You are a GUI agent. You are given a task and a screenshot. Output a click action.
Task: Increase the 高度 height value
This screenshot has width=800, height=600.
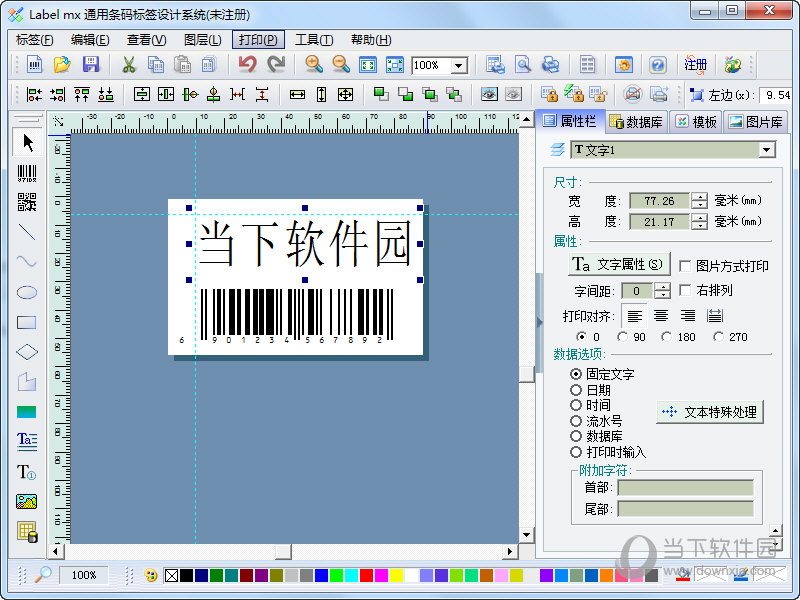point(699,217)
